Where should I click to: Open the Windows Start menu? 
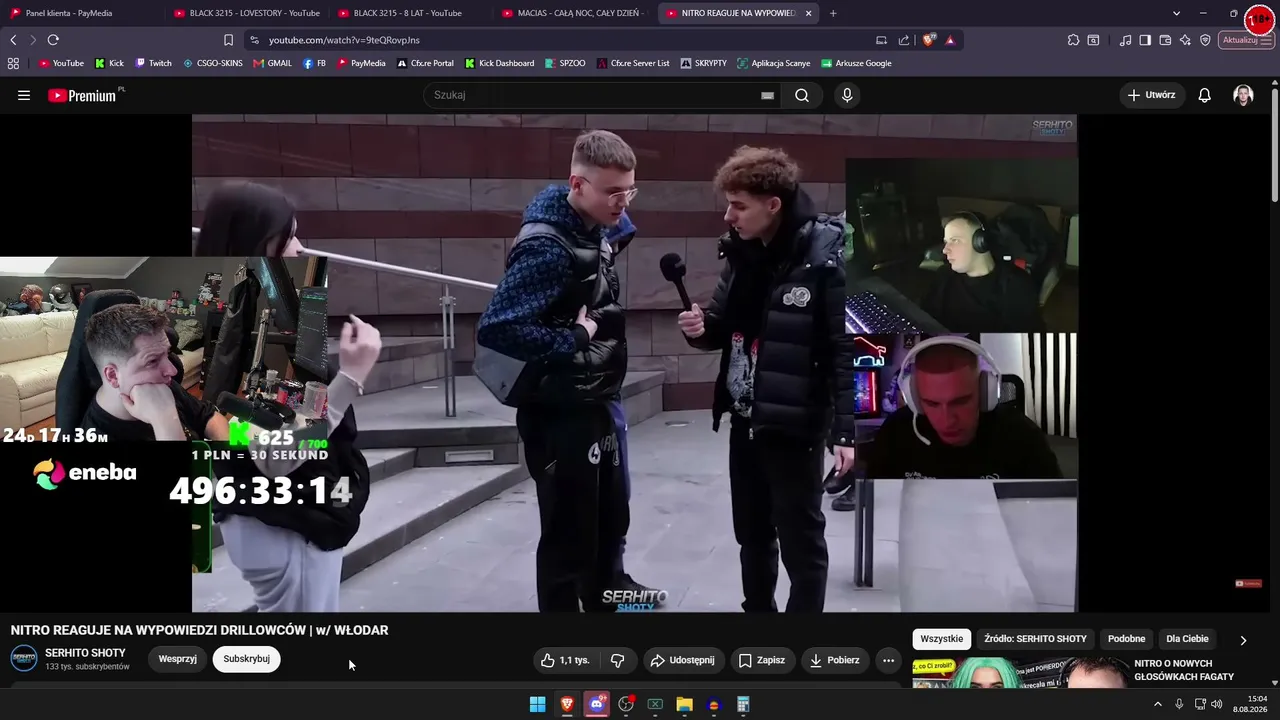[537, 705]
